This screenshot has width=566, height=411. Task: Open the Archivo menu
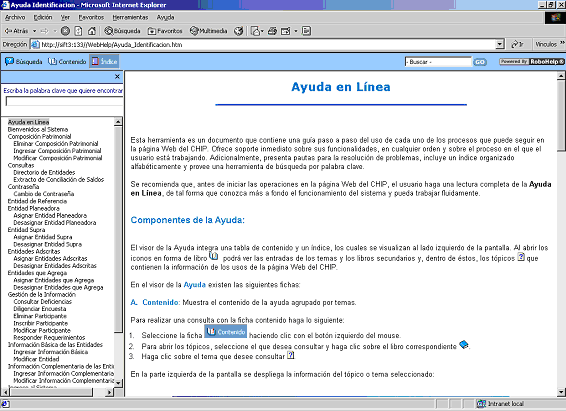coord(15,17)
